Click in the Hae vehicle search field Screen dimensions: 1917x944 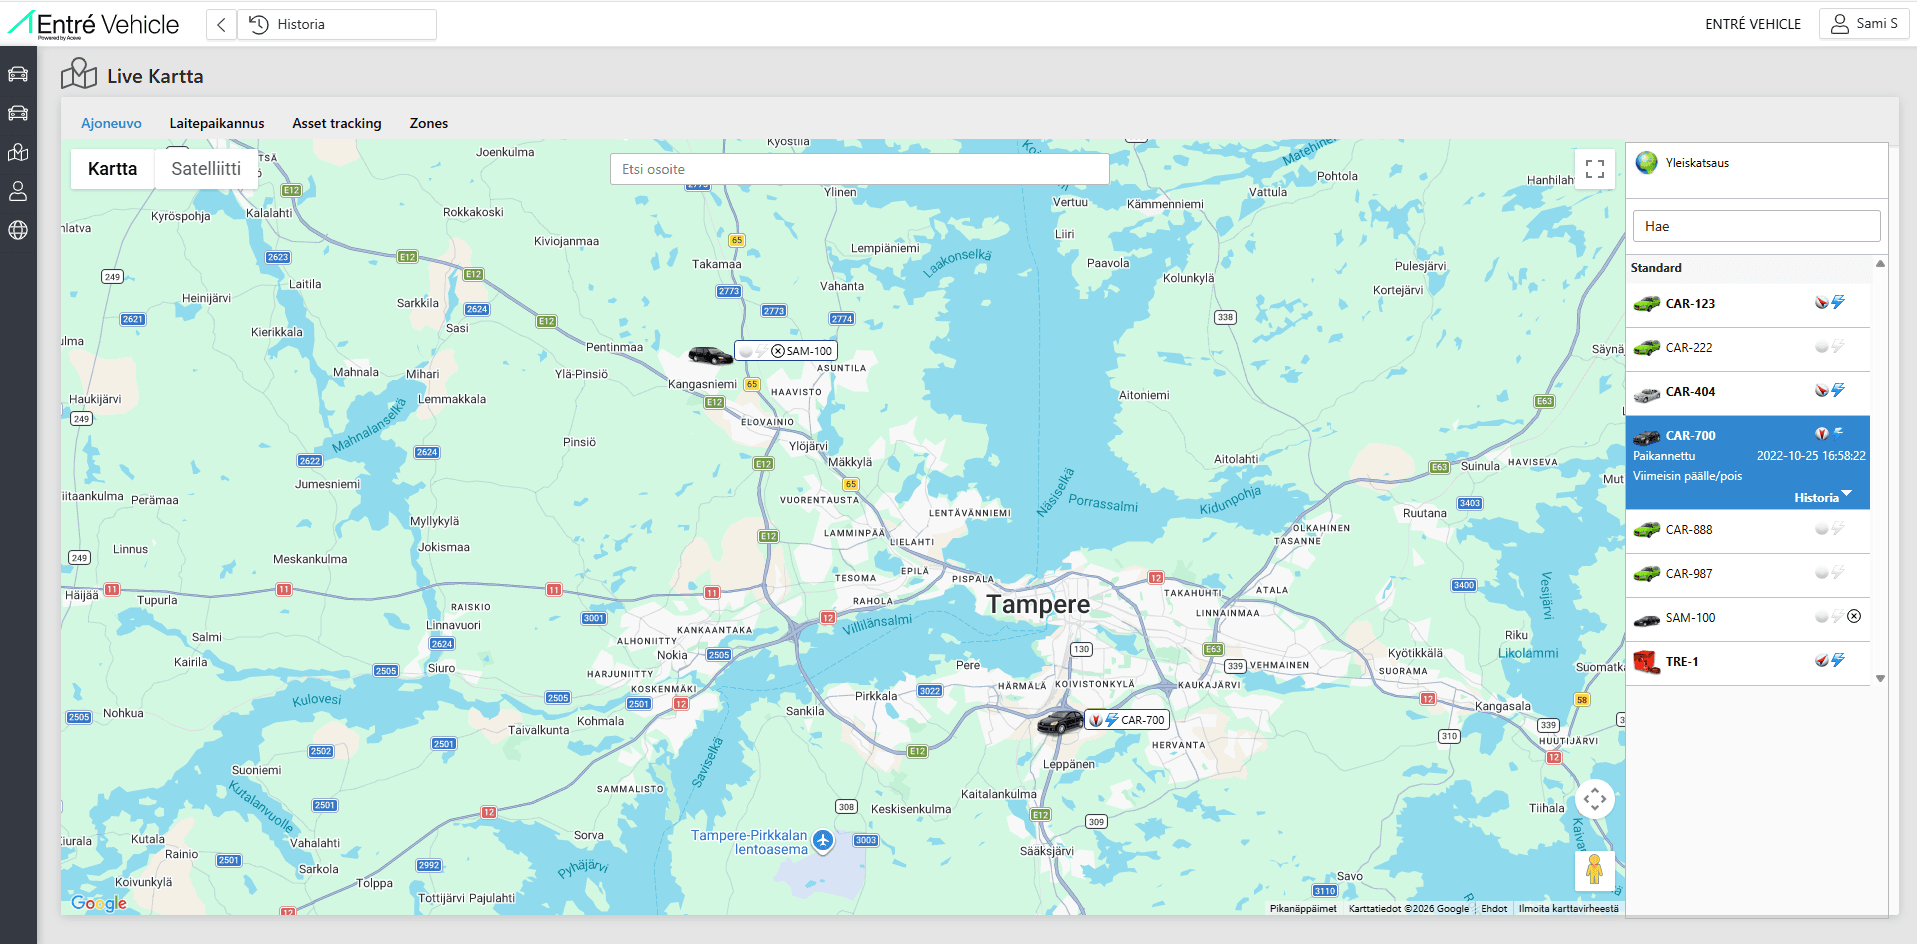tap(1757, 226)
